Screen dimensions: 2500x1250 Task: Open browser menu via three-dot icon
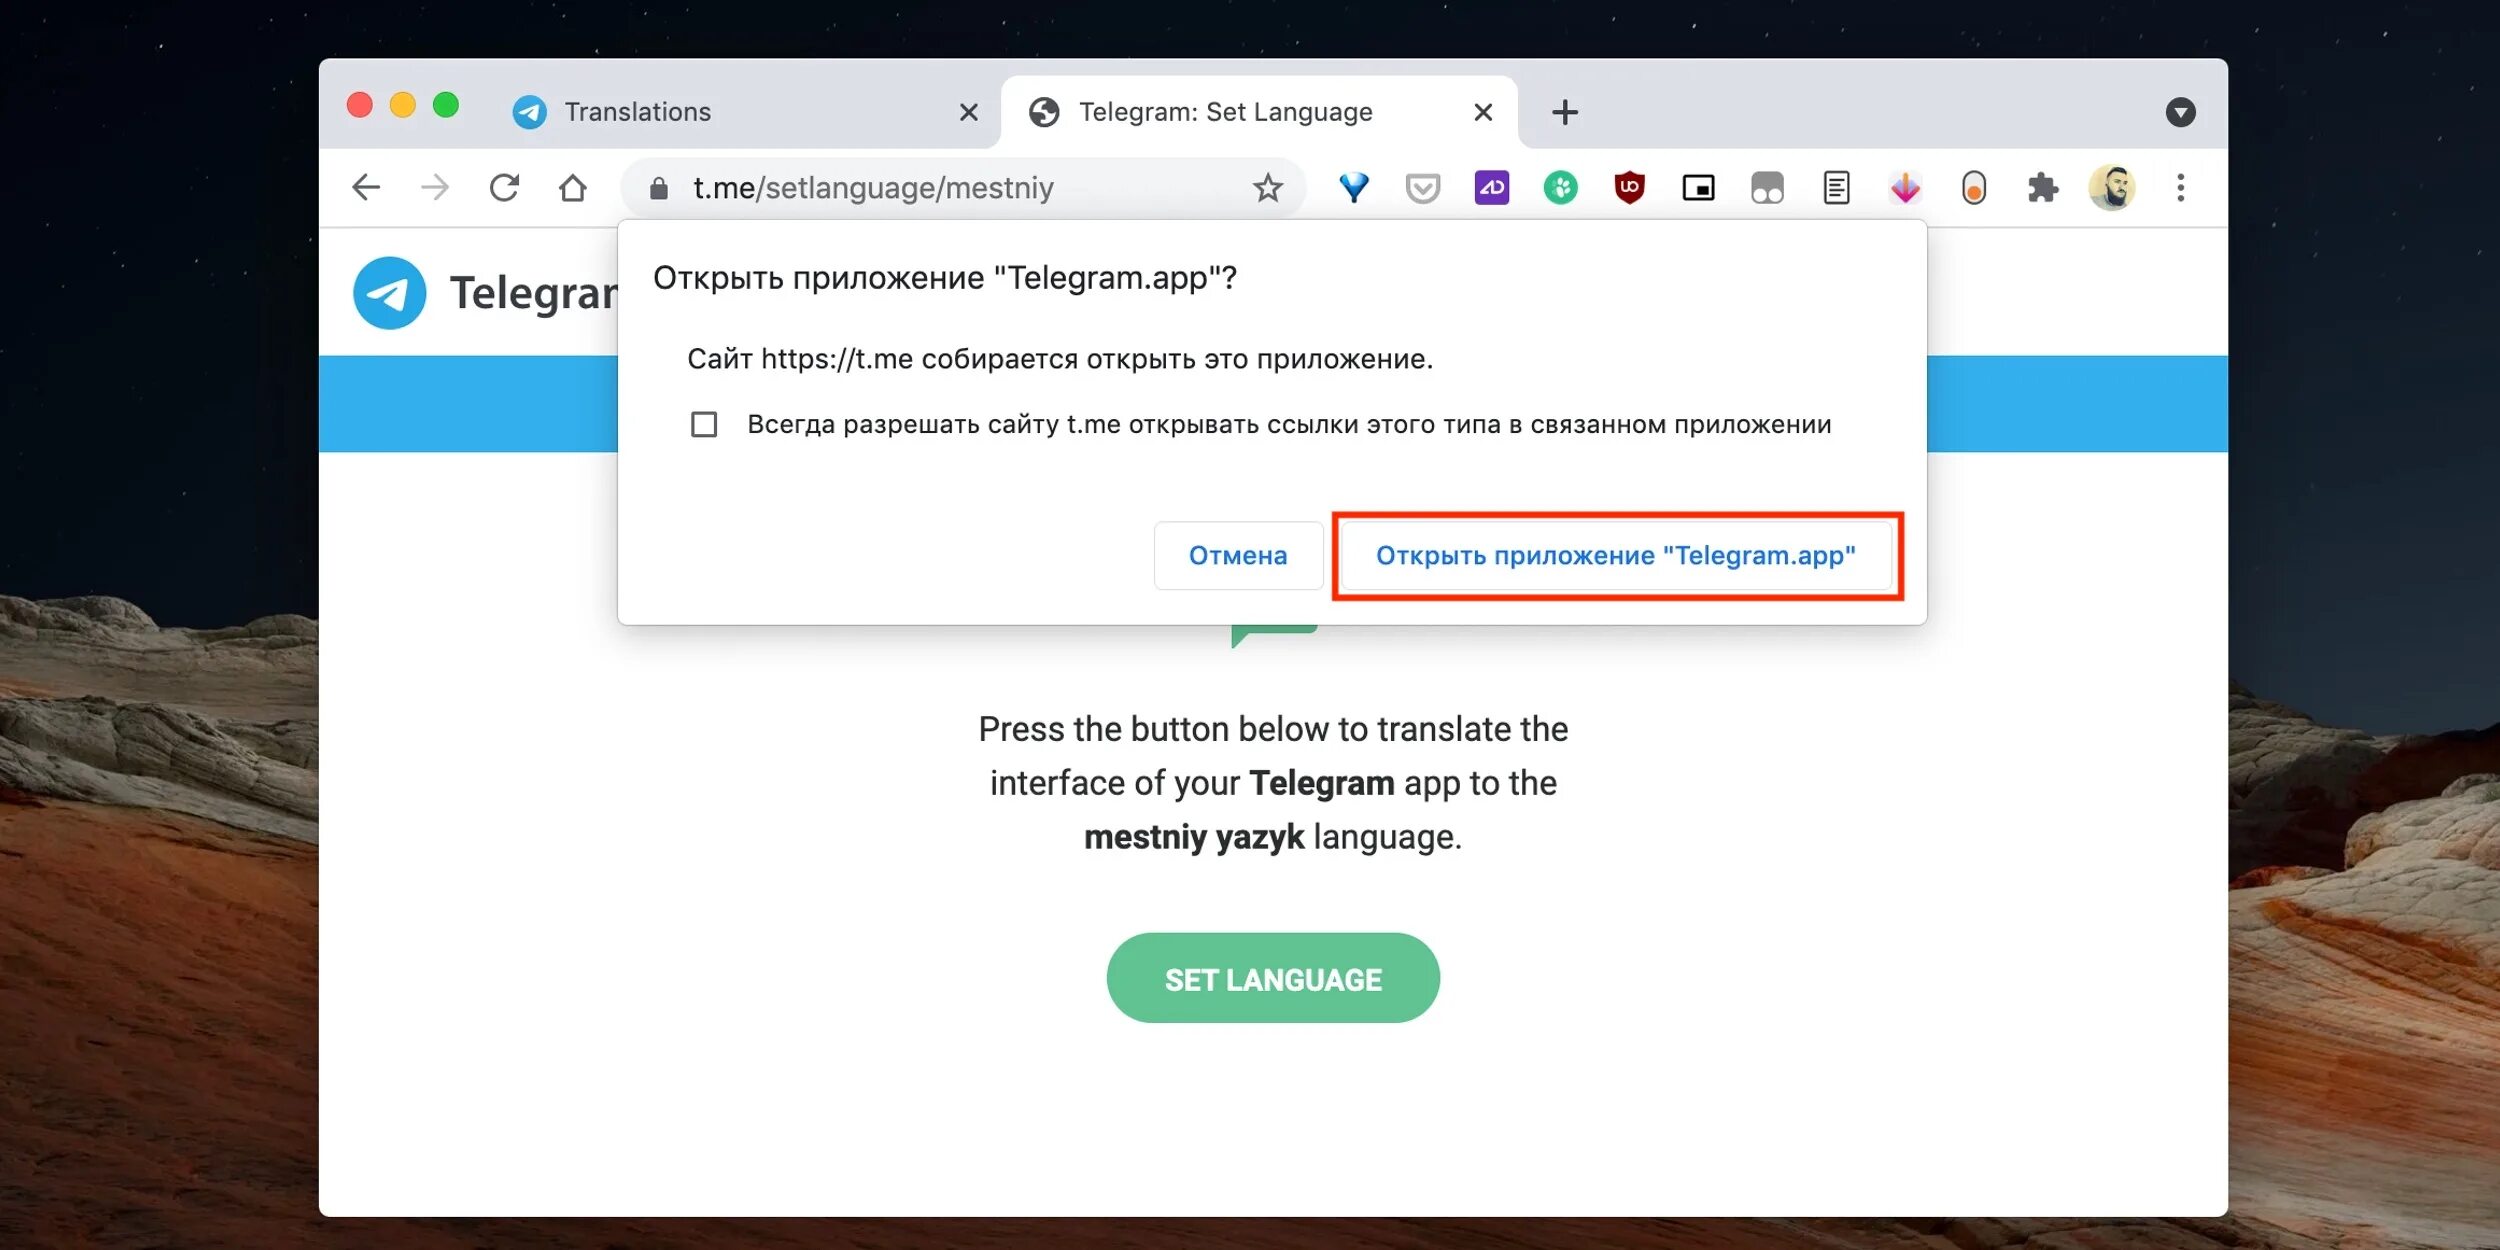(x=2181, y=188)
